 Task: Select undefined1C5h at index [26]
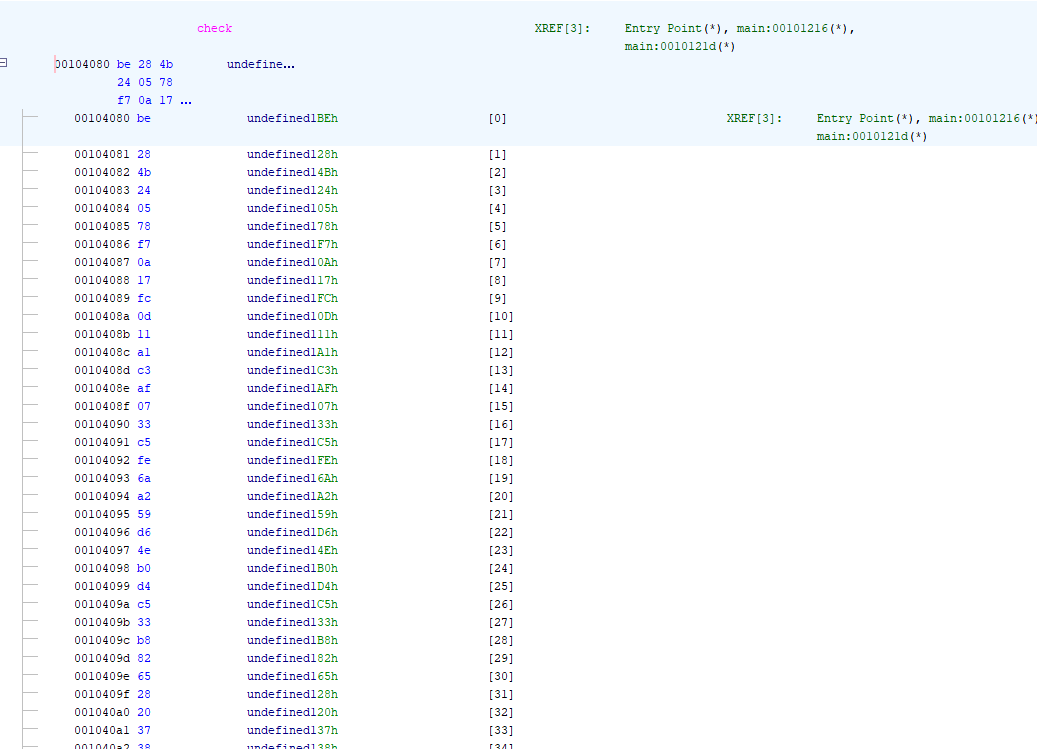pos(292,604)
